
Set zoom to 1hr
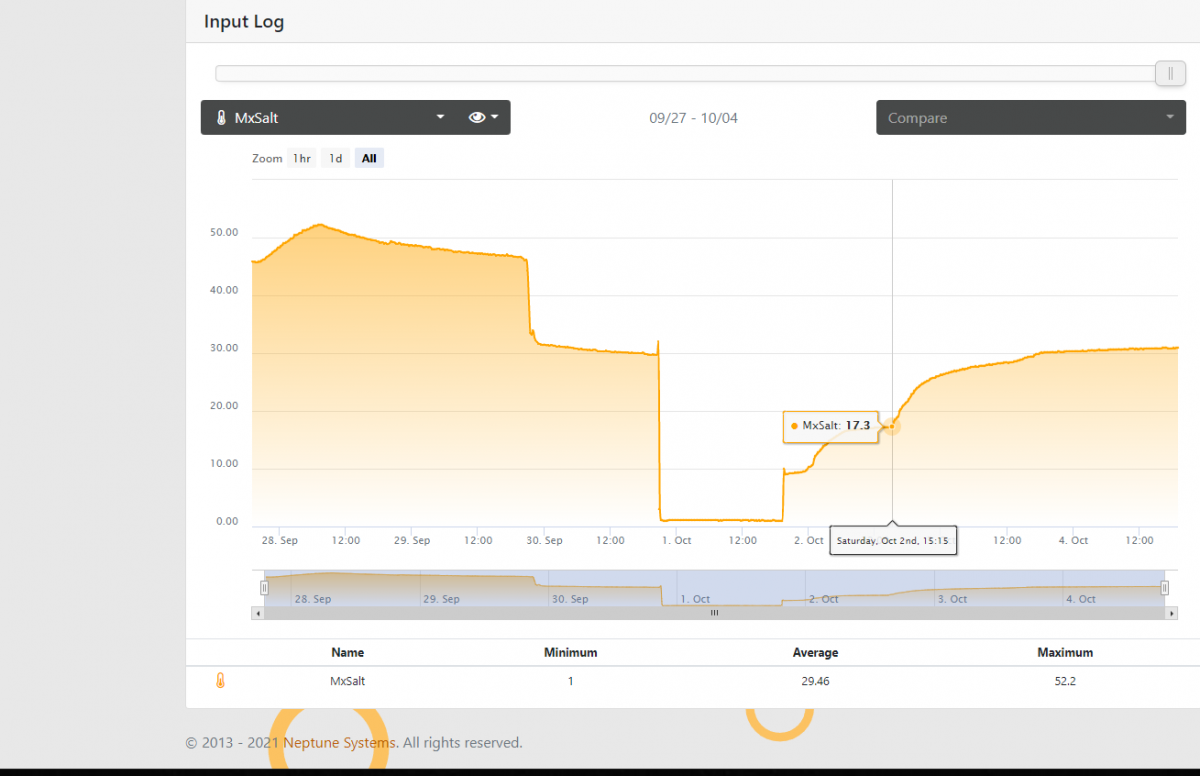point(302,158)
